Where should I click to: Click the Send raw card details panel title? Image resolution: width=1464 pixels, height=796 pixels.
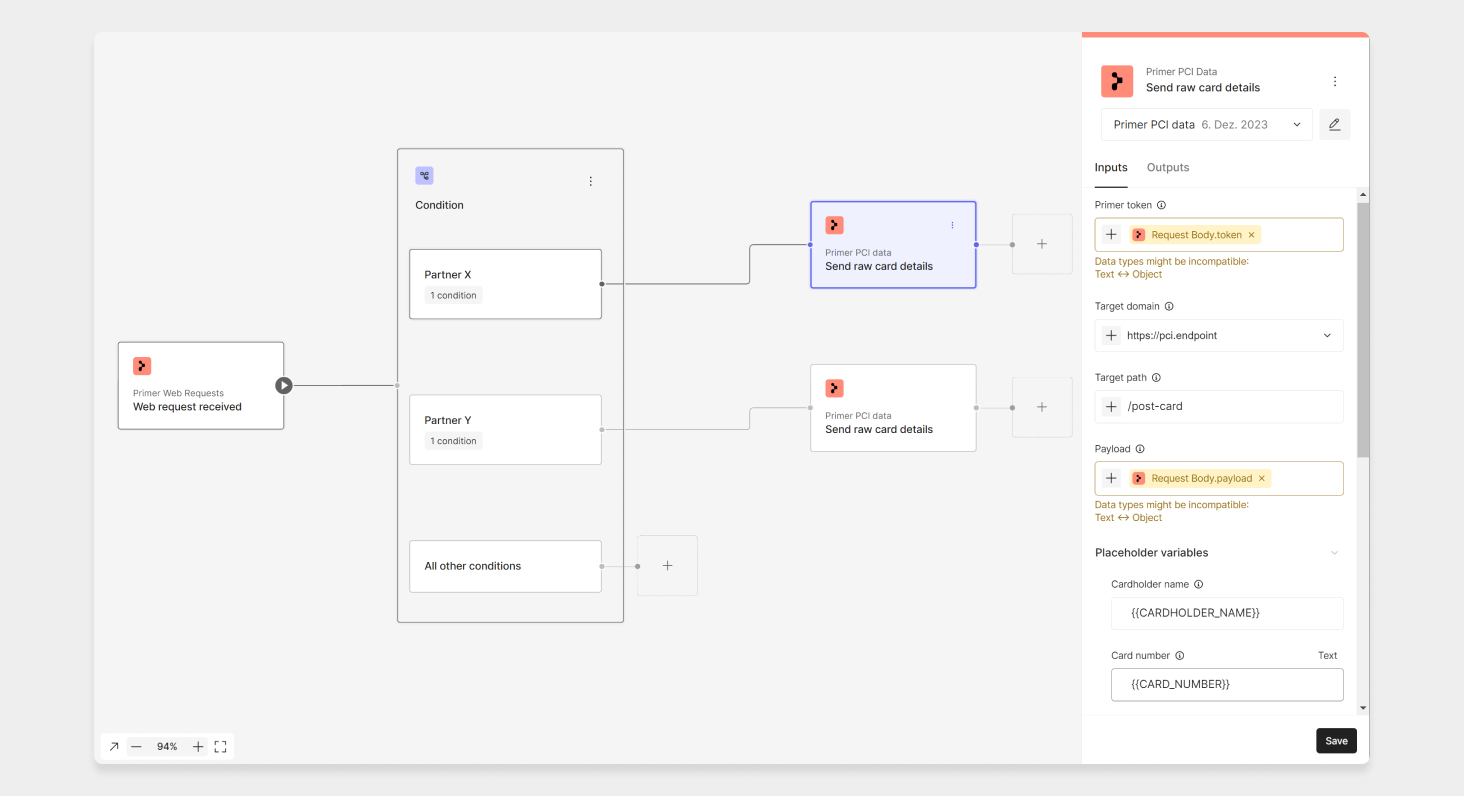pos(1203,88)
